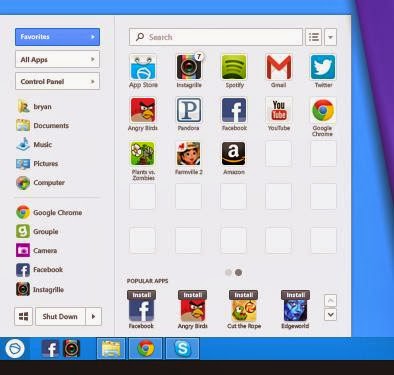Open Instagrille in the left app list
The width and height of the screenshot is (394, 375).
pyautogui.click(x=40, y=289)
